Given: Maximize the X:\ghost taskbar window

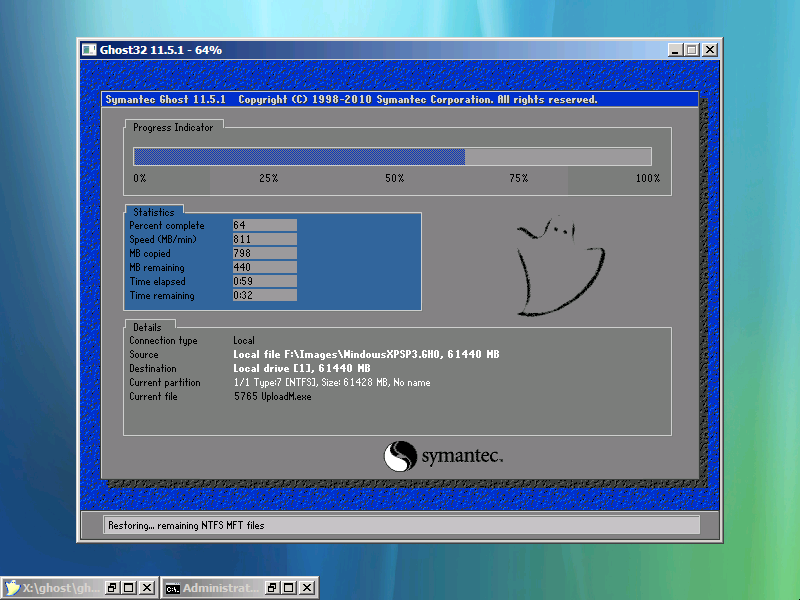Looking at the screenshot, I should [x=129, y=588].
